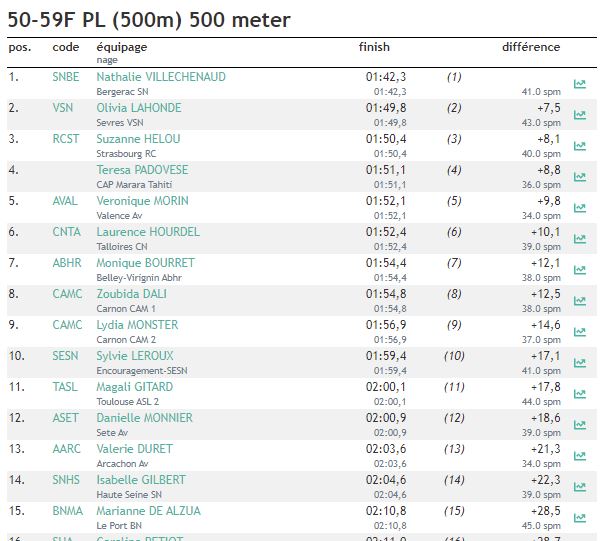Image resolution: width=606 pixels, height=541 pixels.
Task: Show graph icon for Teresa PADOVESE
Action: [x=579, y=177]
